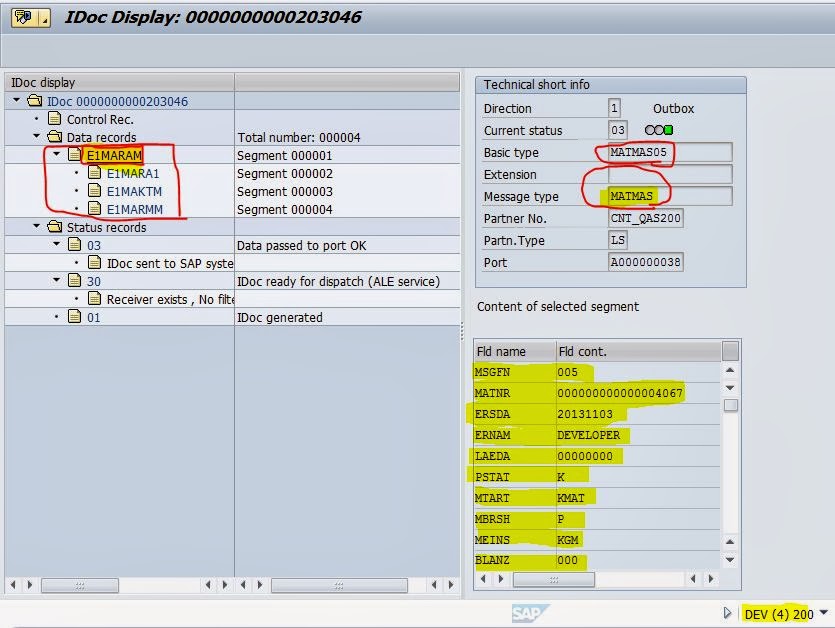Open status record 30 link

[x=94, y=281]
